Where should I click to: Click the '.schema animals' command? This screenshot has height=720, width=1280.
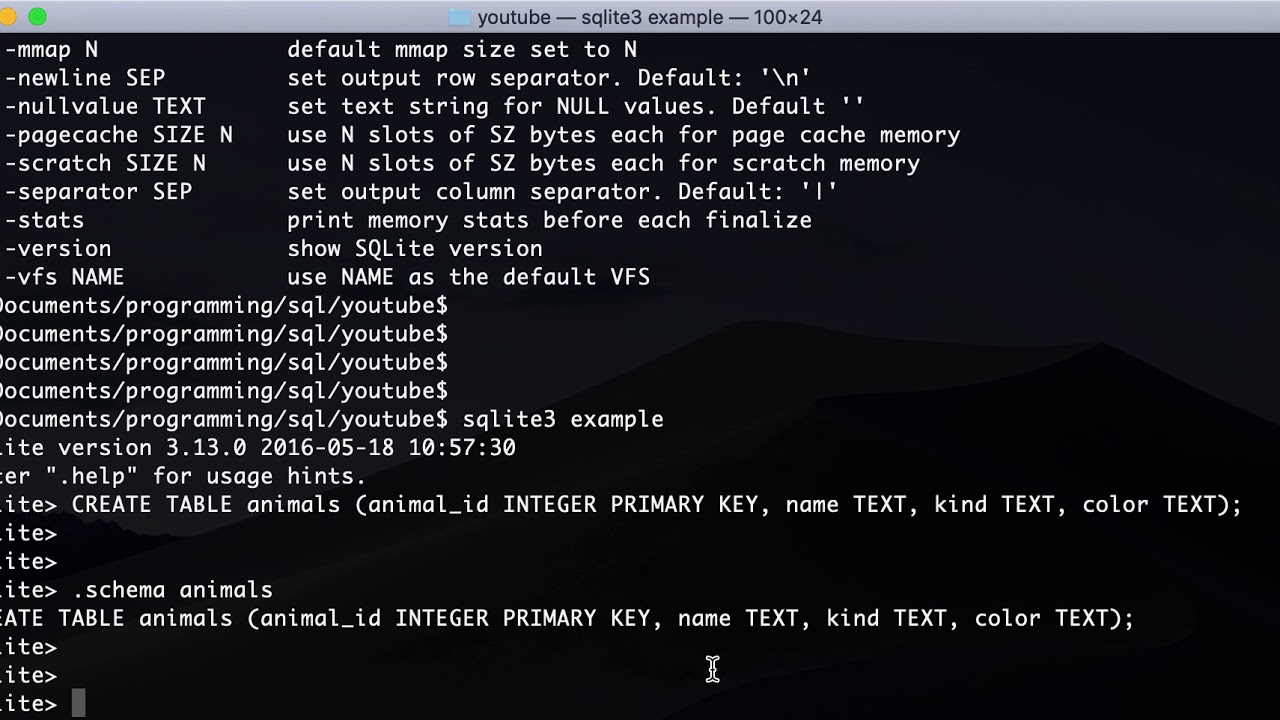click(x=172, y=590)
